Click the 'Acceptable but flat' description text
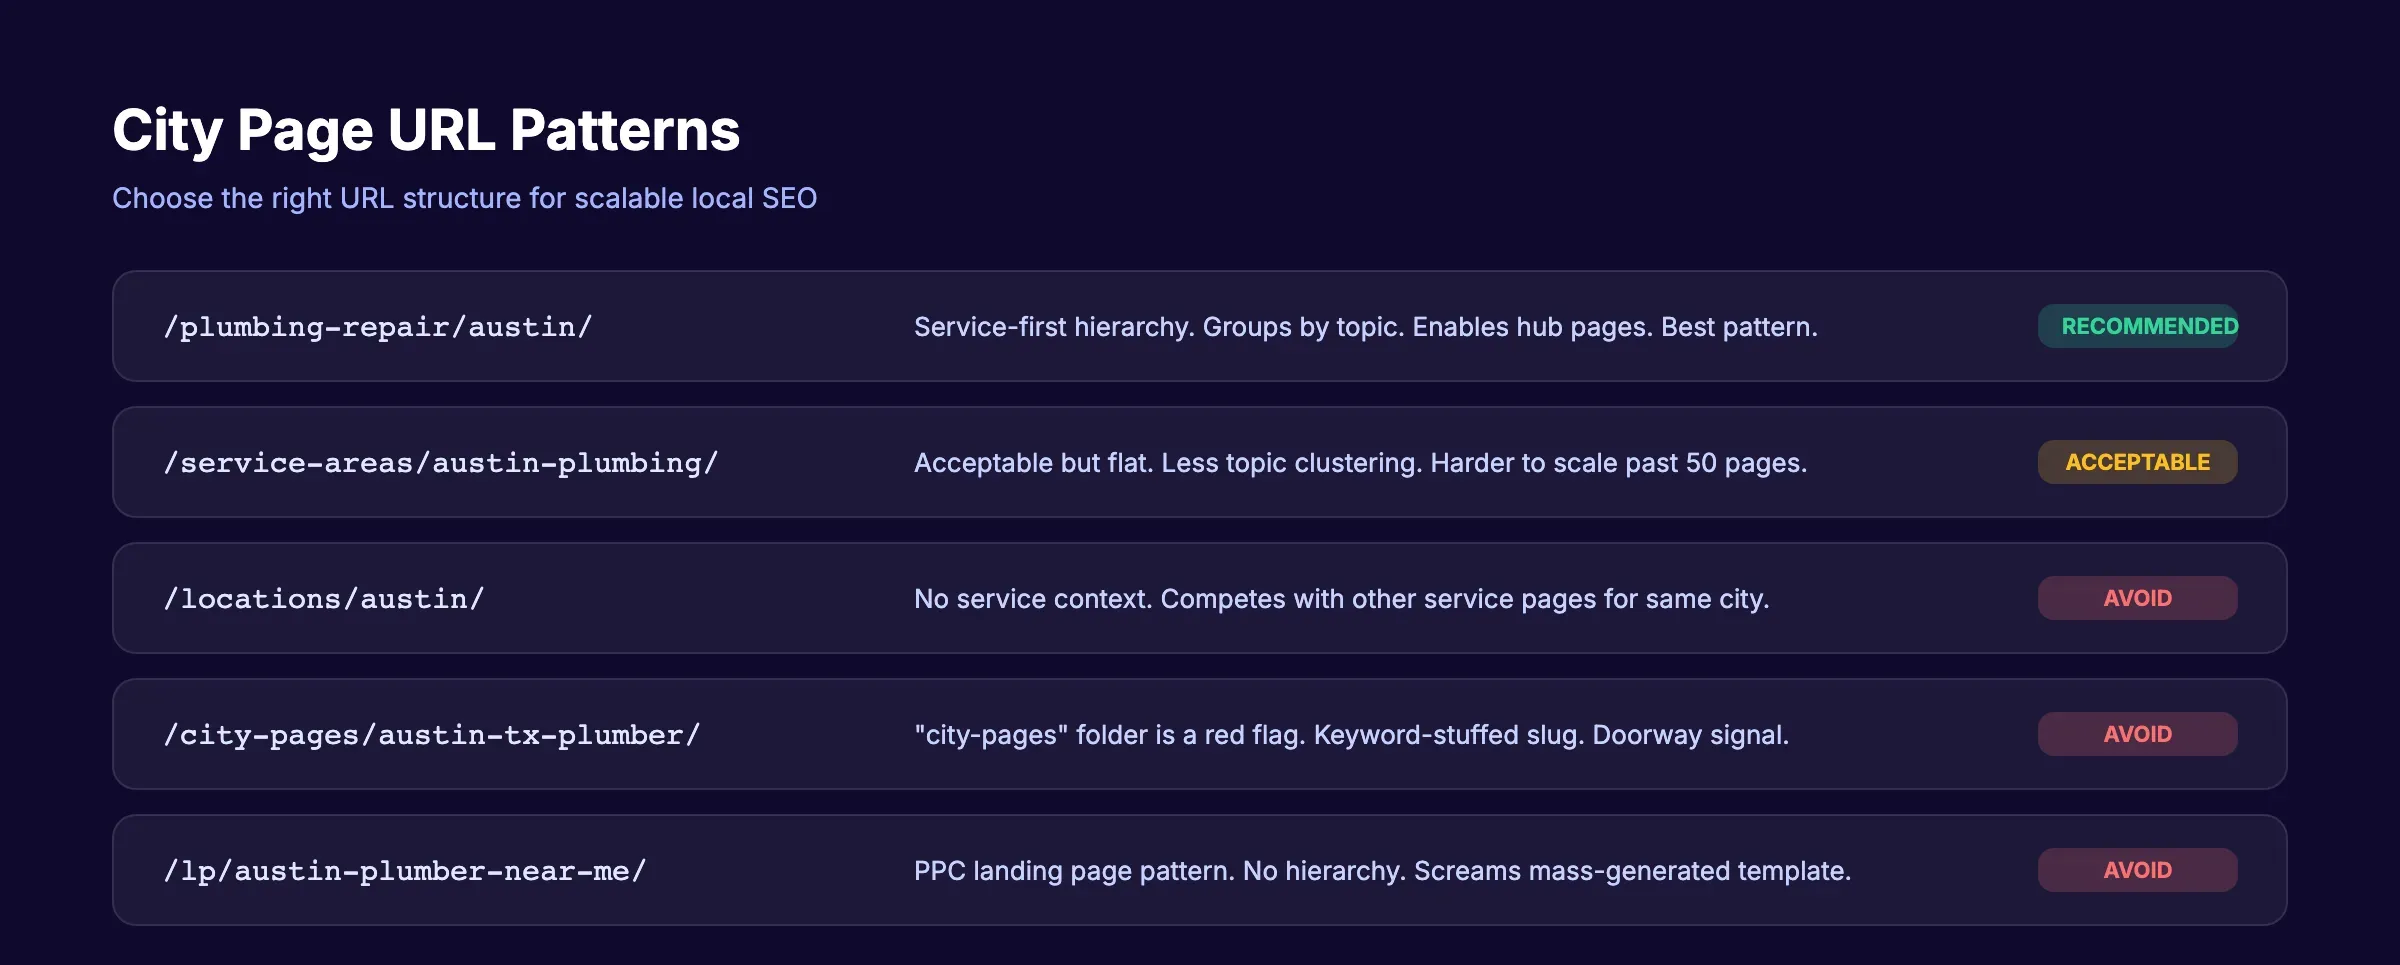This screenshot has height=965, width=2400. click(x=1361, y=463)
